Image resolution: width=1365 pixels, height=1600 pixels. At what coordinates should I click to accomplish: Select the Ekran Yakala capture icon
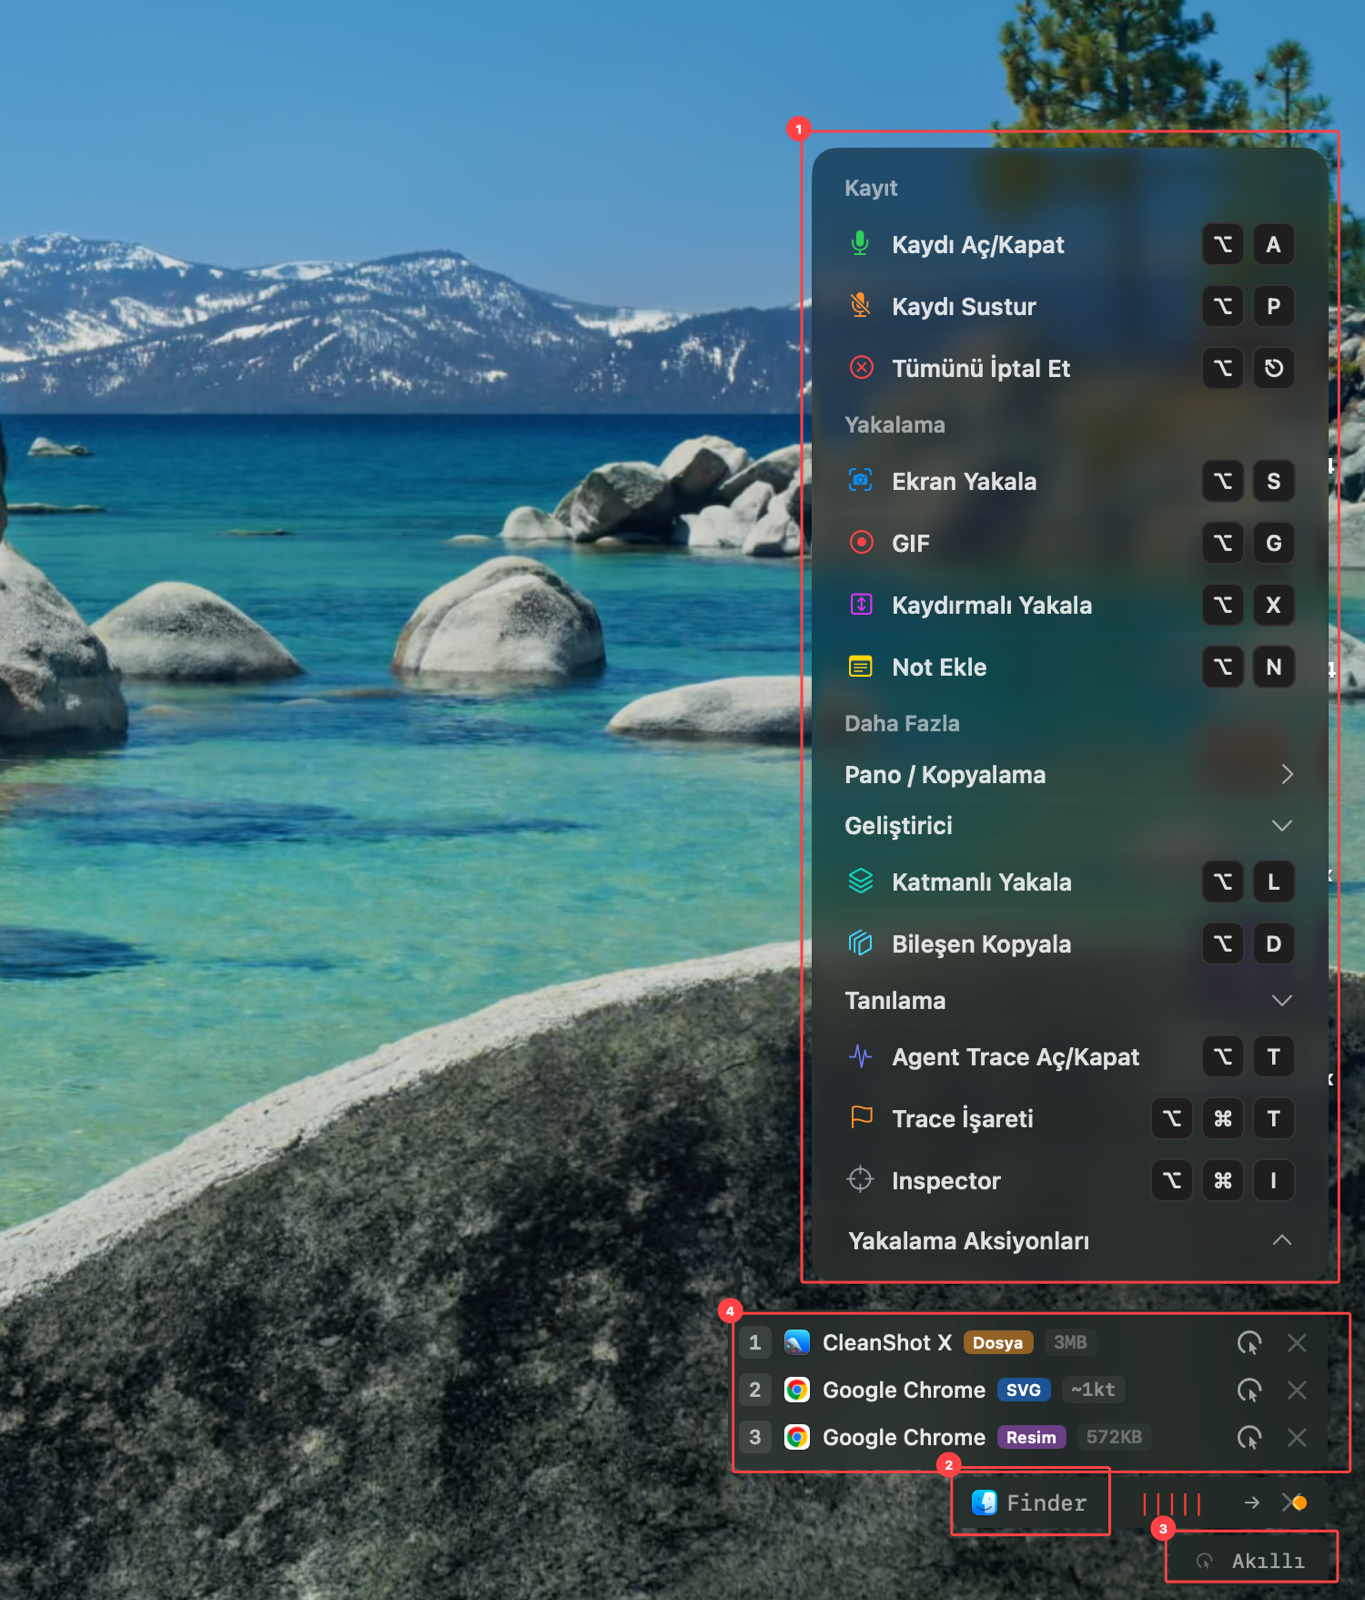(861, 481)
